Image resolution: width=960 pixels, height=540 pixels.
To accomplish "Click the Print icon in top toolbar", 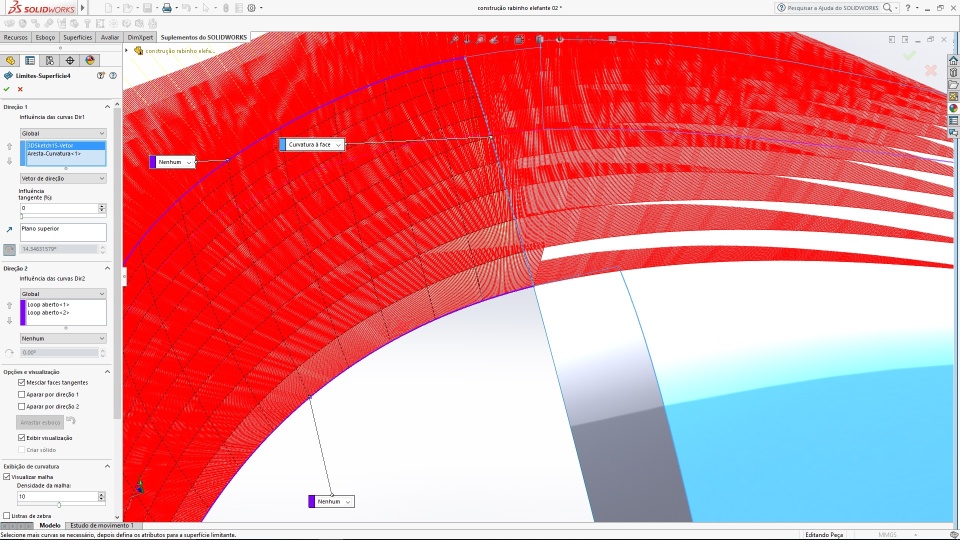I will tap(167, 8).
